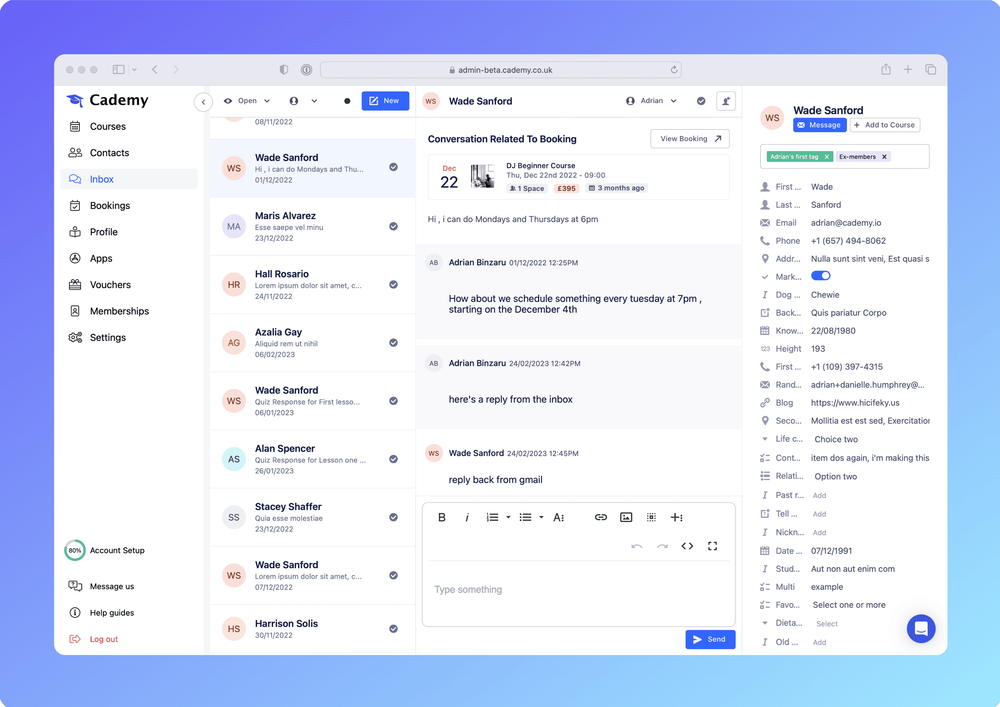The image size is (1000, 707).
Task: Click the bold formatting icon in editor
Action: click(x=442, y=517)
